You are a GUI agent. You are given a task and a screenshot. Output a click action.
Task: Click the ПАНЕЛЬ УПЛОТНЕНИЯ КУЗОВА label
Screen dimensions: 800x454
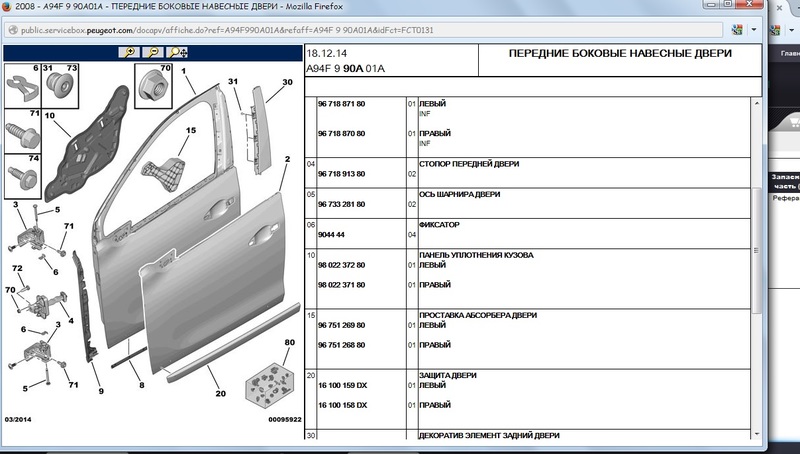[x=476, y=255]
